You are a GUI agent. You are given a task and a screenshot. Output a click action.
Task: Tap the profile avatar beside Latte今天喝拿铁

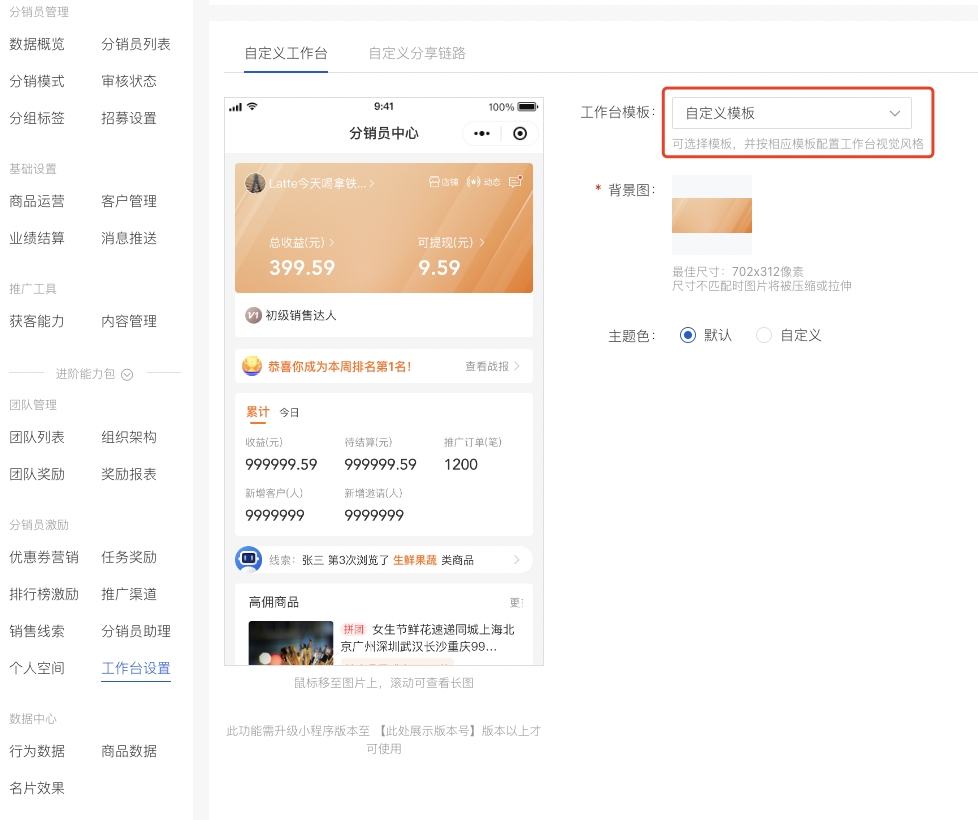(254, 183)
